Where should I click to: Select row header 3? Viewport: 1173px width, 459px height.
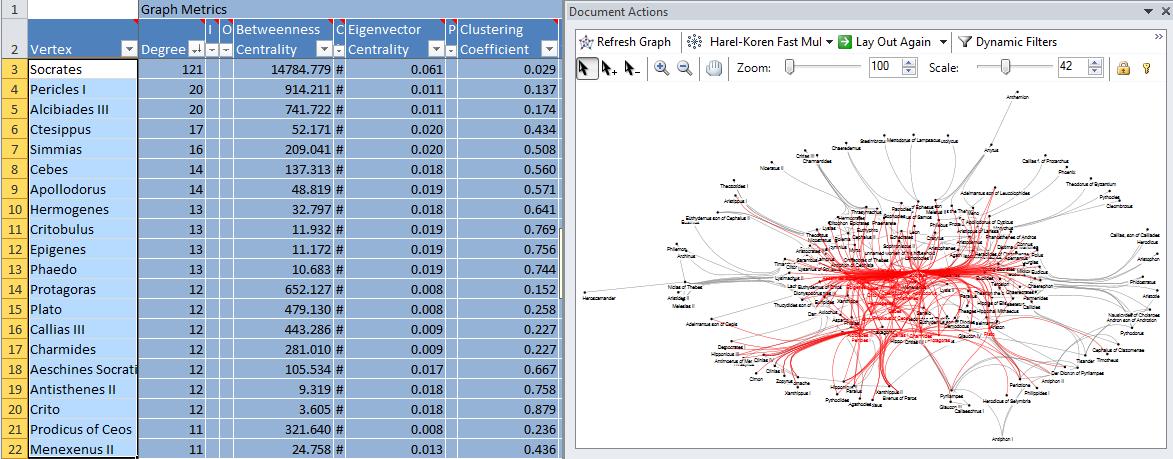point(13,70)
